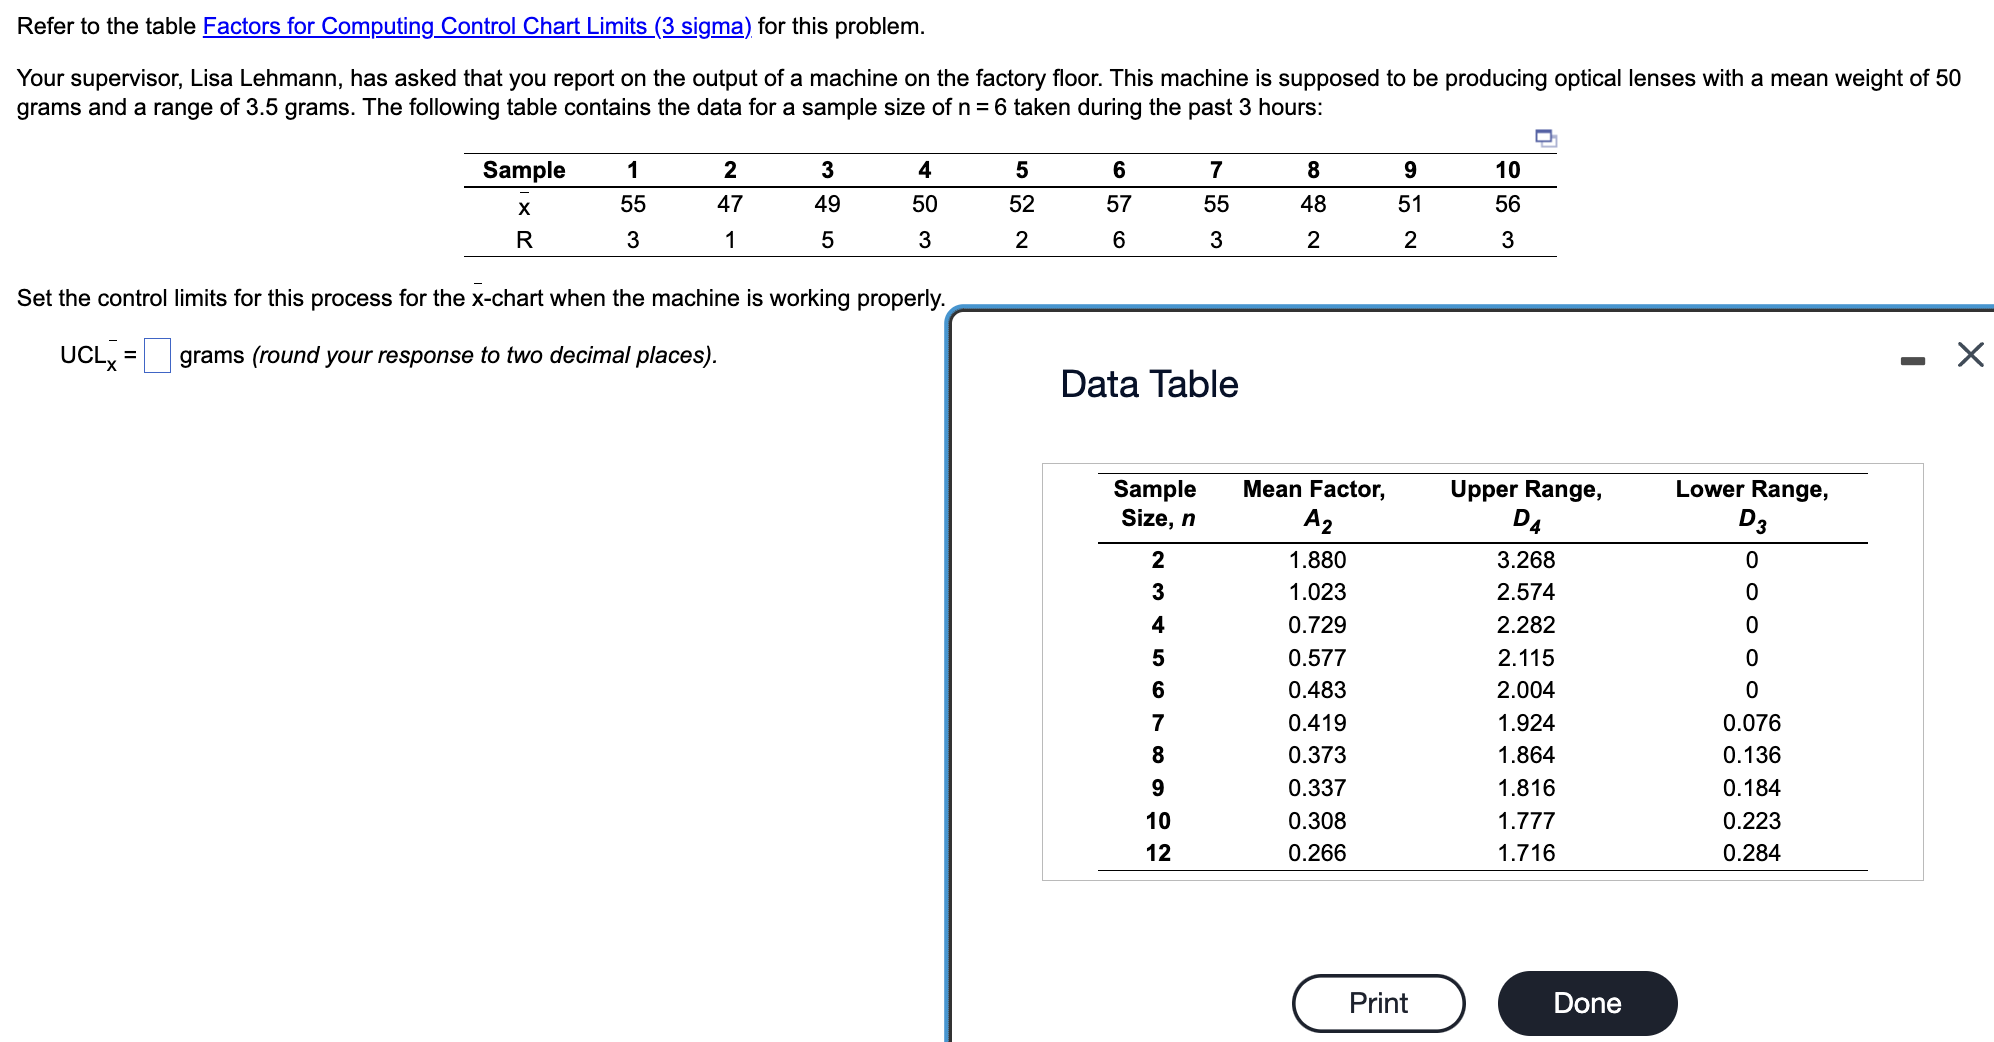Viewport: 1994px width, 1042px height.
Task: Click the A2 value 0.308
Action: (x=1317, y=821)
